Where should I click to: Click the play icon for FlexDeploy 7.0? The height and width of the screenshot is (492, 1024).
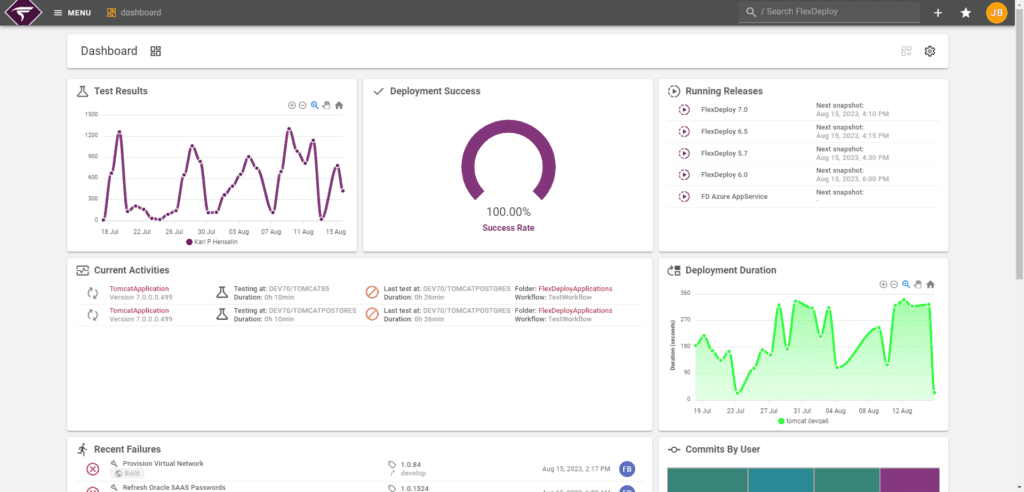(x=684, y=110)
